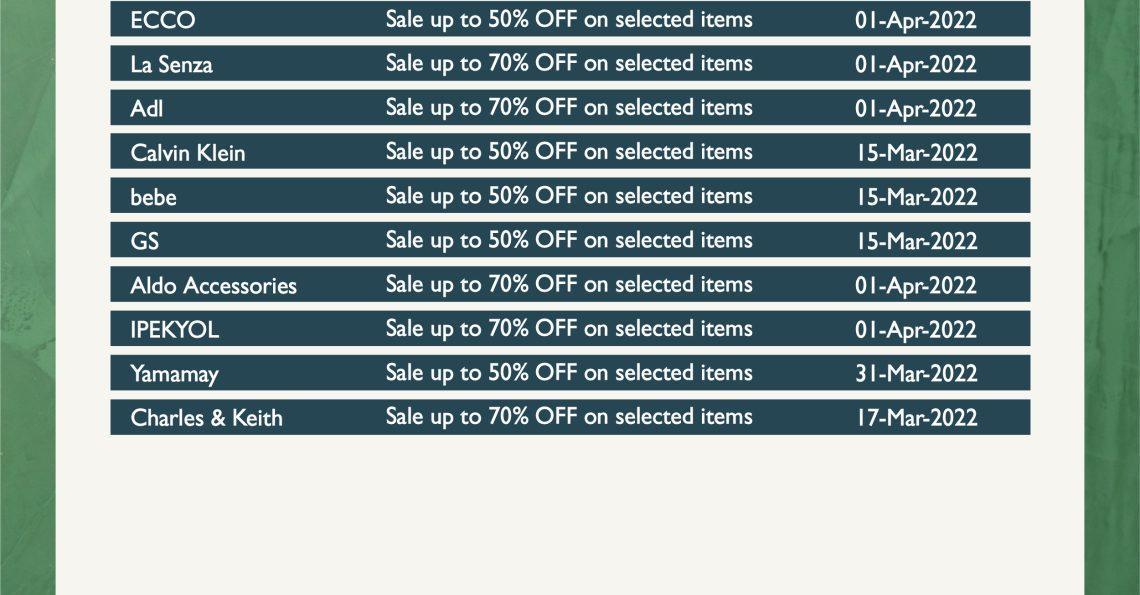
Task: Select the Charles & Keith brand
Action: (206, 418)
